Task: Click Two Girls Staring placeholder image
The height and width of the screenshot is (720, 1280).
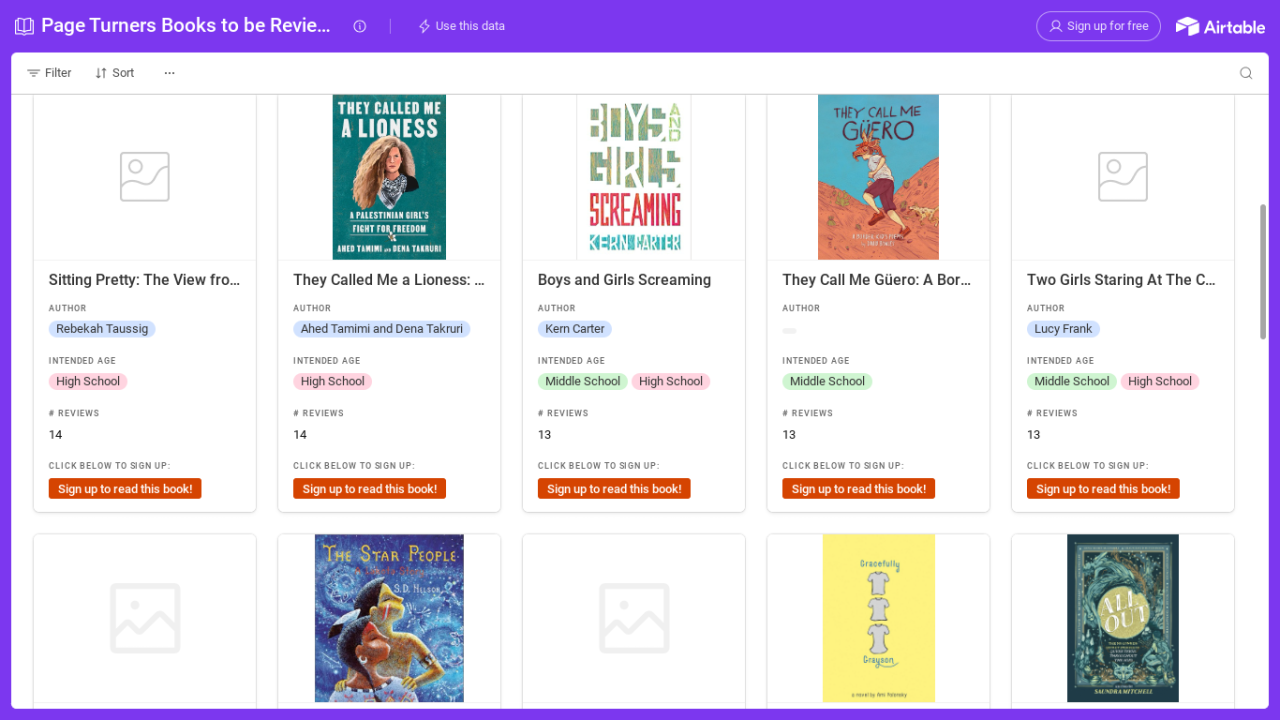Action: pos(1123,177)
